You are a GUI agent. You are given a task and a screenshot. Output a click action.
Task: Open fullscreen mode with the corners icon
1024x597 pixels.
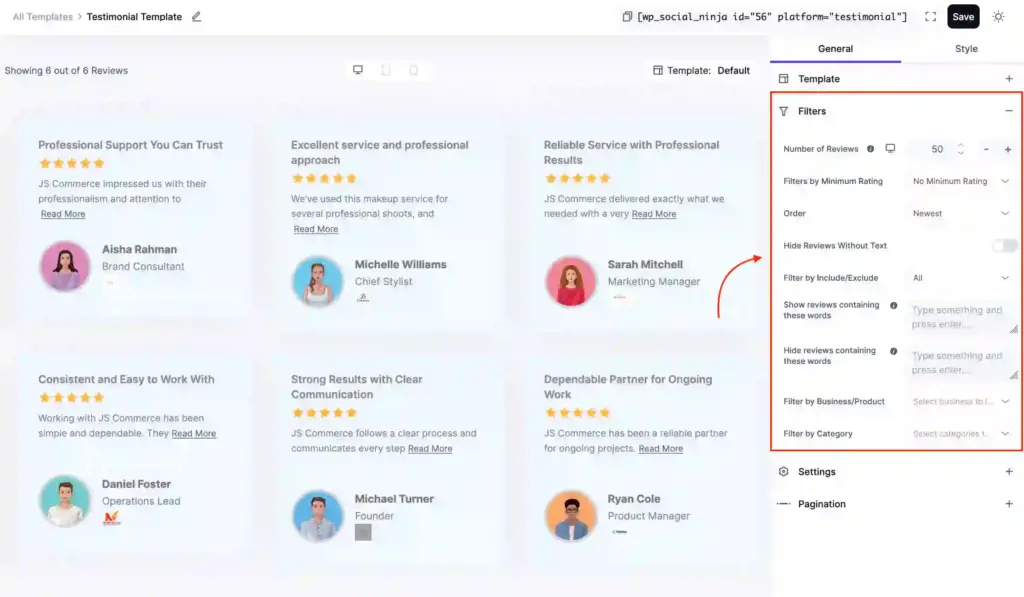point(931,16)
